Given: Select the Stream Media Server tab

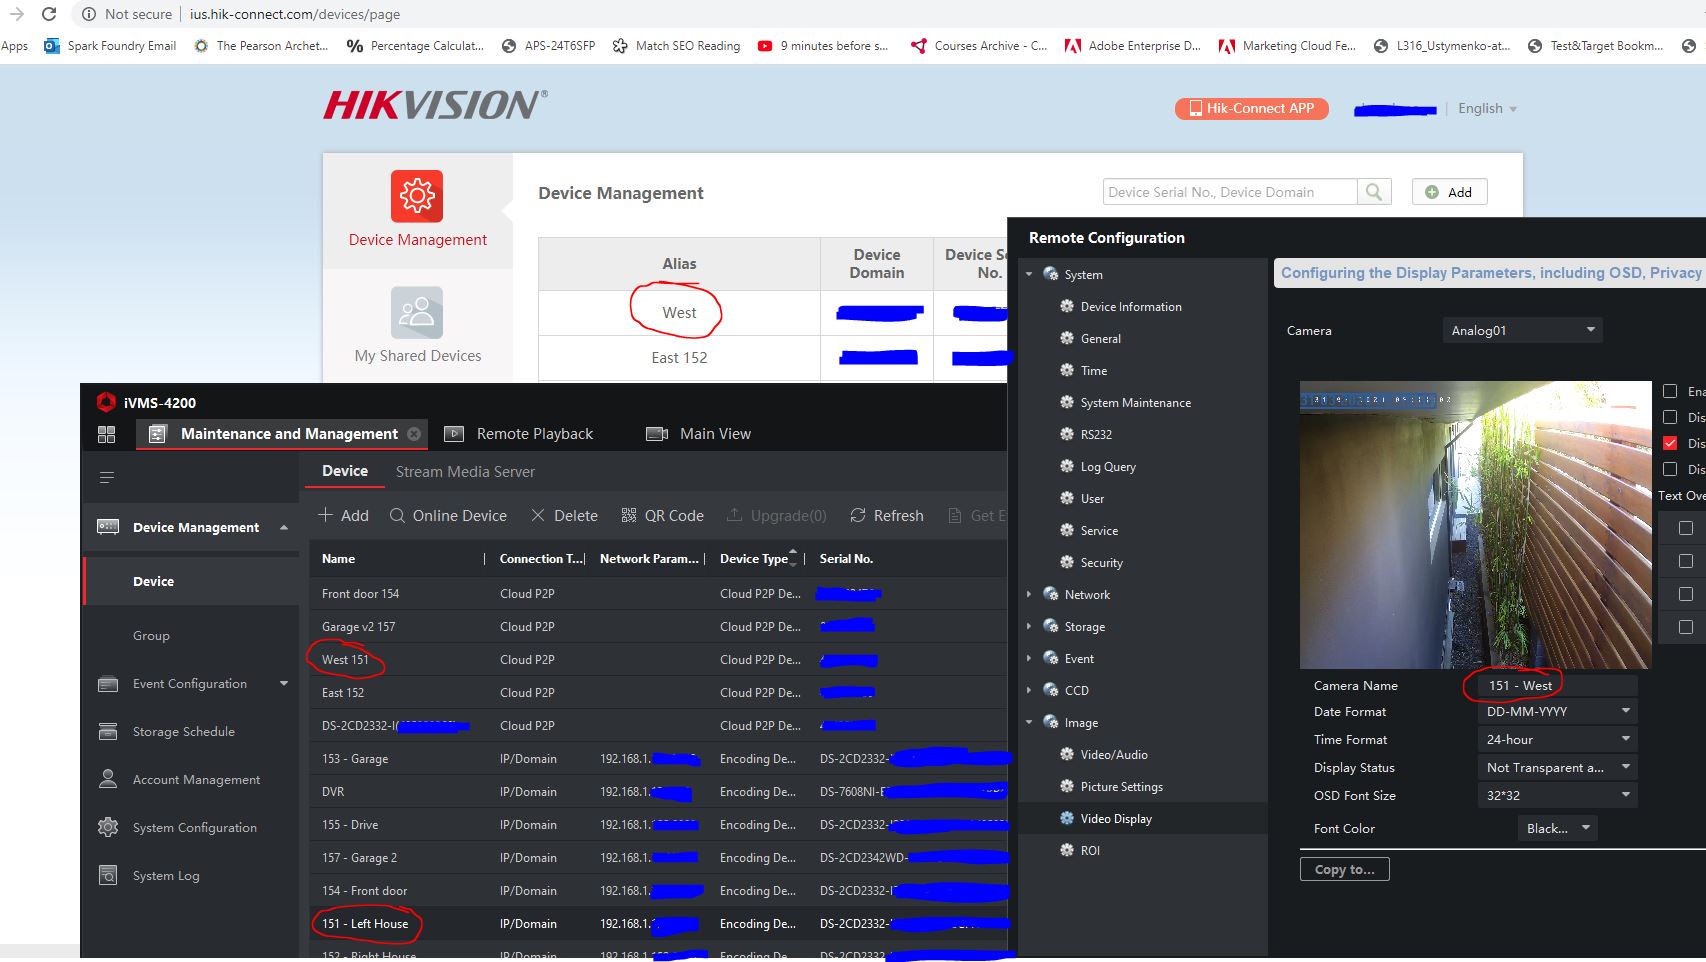Looking at the screenshot, I should click(465, 472).
